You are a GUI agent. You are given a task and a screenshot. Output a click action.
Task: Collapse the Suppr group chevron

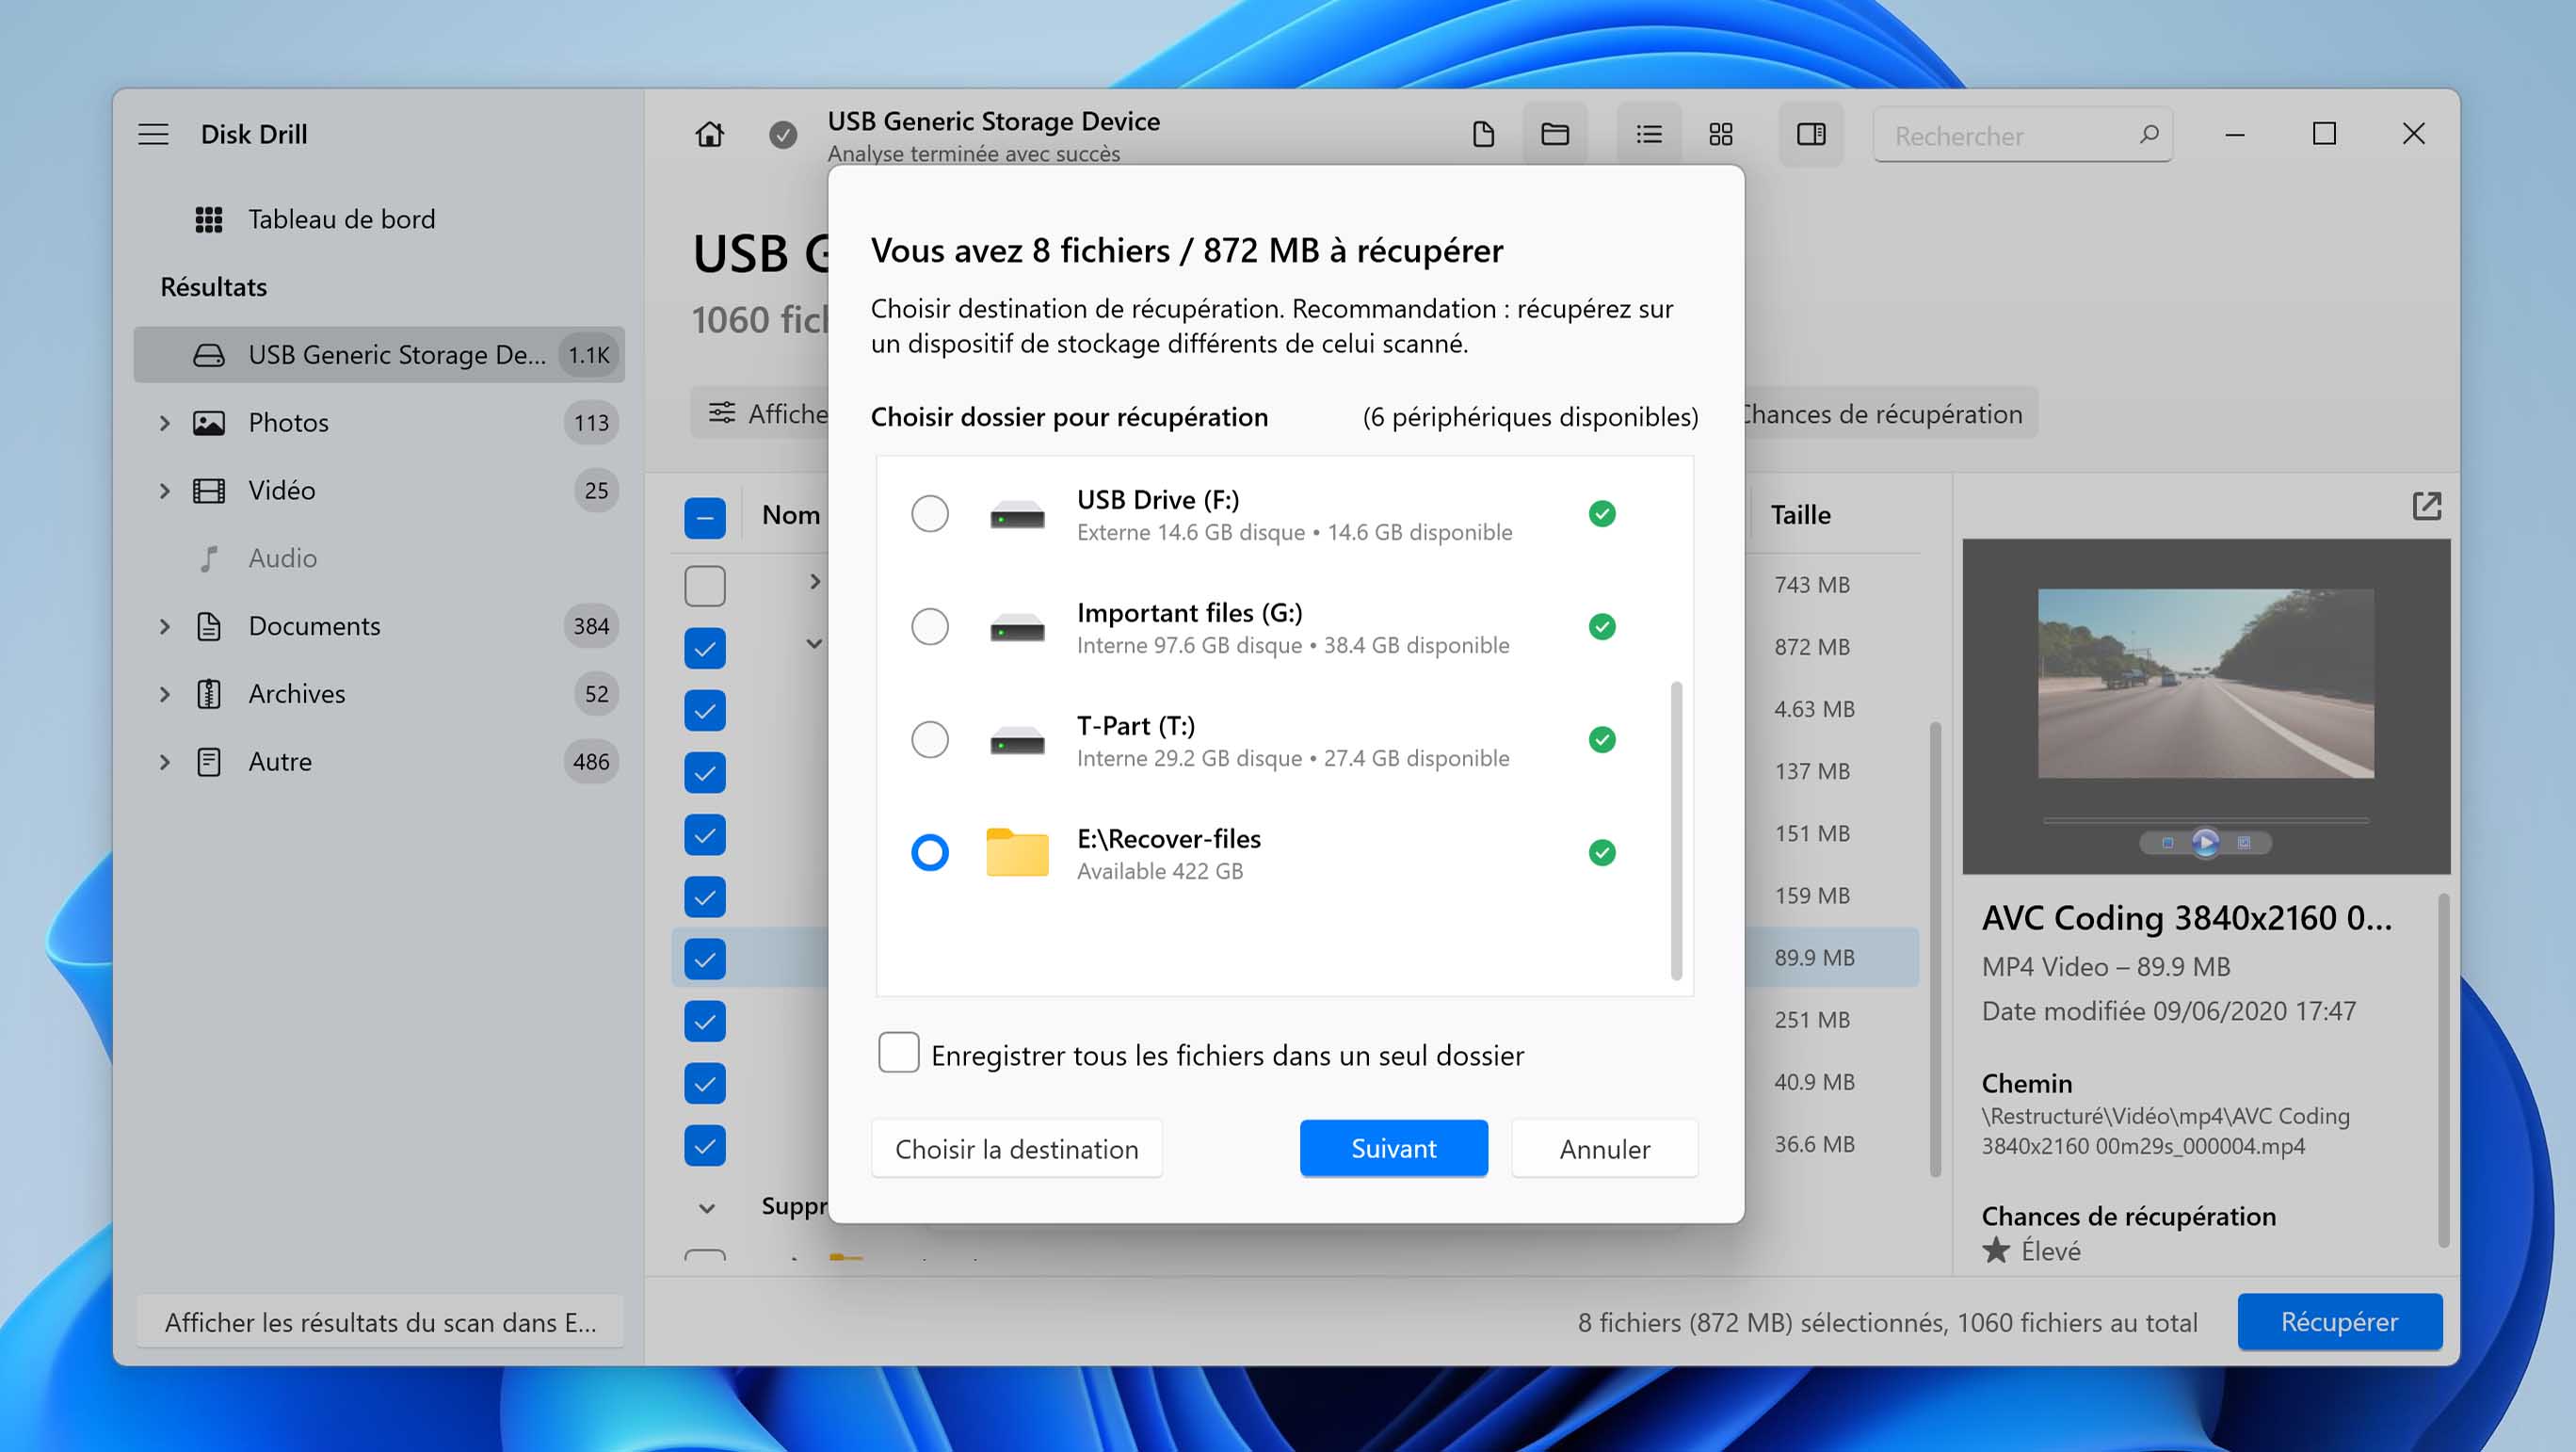[707, 1208]
